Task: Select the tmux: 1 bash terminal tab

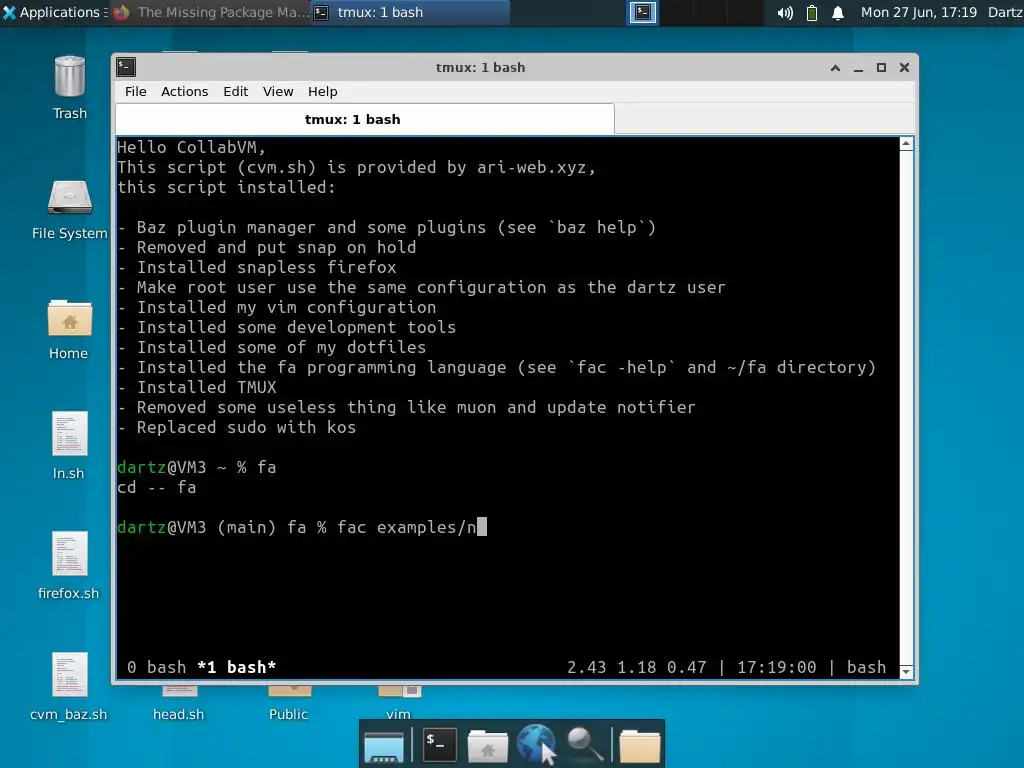Action: 364,119
